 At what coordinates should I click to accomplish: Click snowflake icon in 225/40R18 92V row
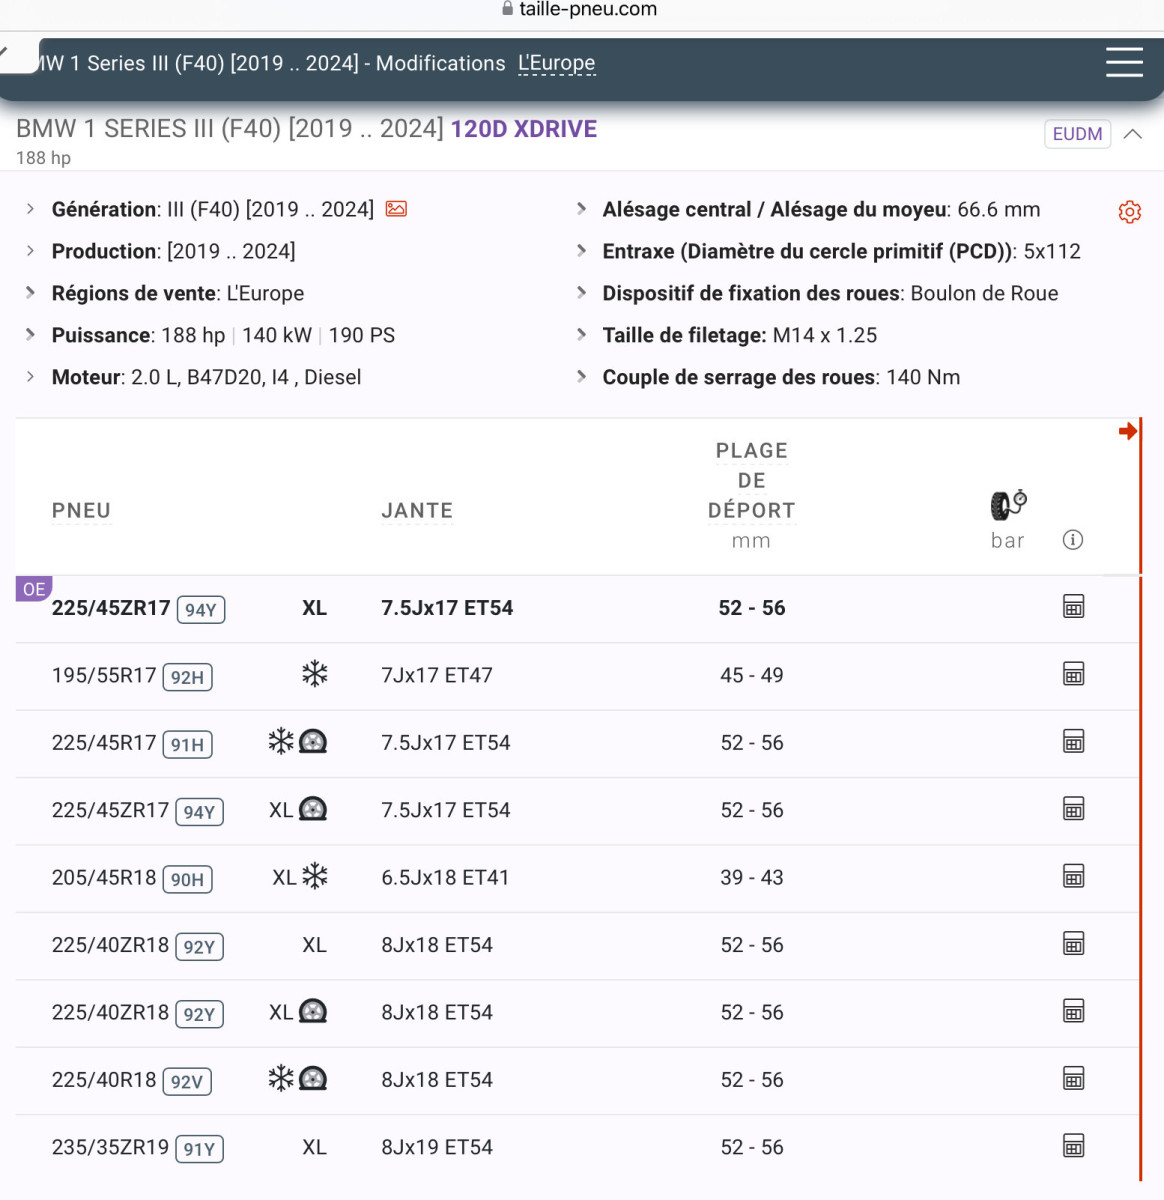[281, 1078]
